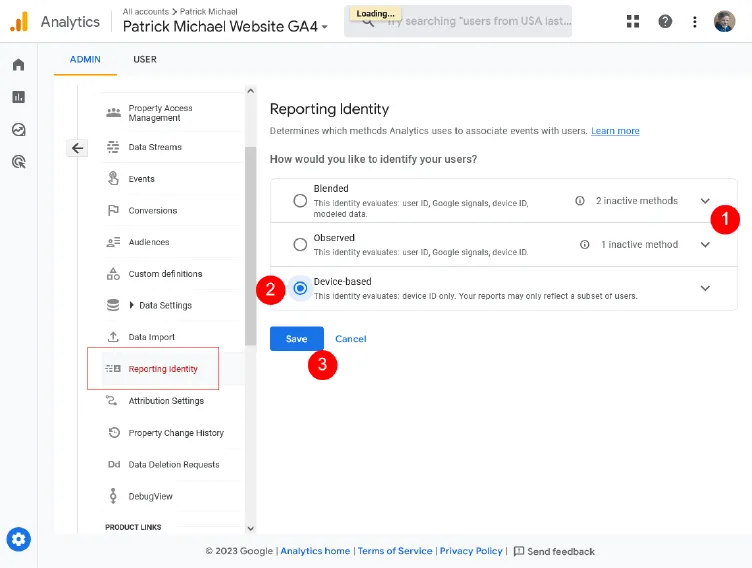Click the scroll down arrow of admin menu
752x568 pixels.
click(x=250, y=529)
